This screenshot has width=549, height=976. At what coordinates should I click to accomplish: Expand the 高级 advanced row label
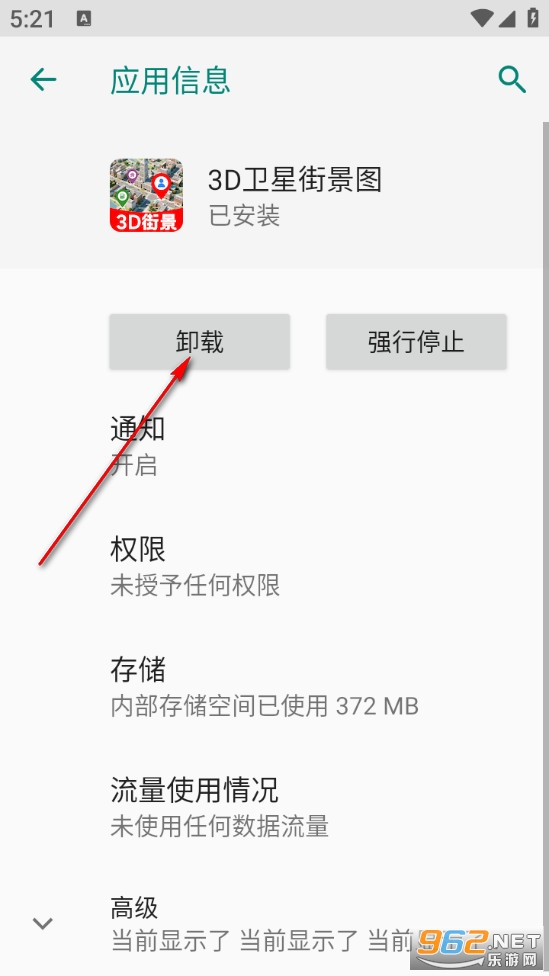[x=134, y=908]
